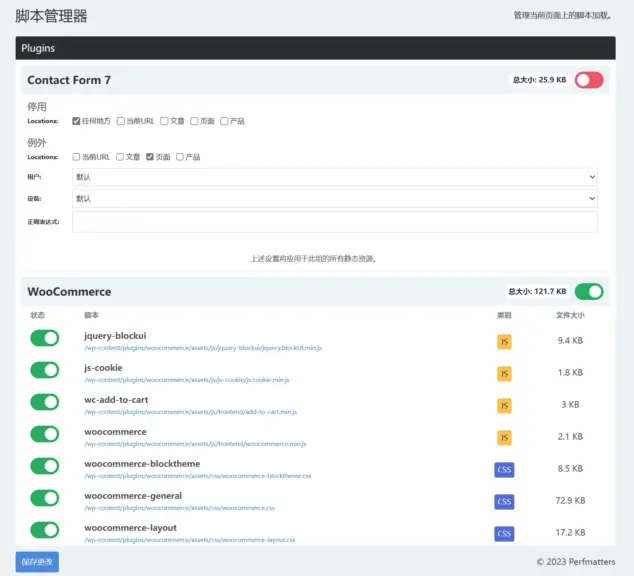Click the woocommerce-layout script name

coord(130,527)
